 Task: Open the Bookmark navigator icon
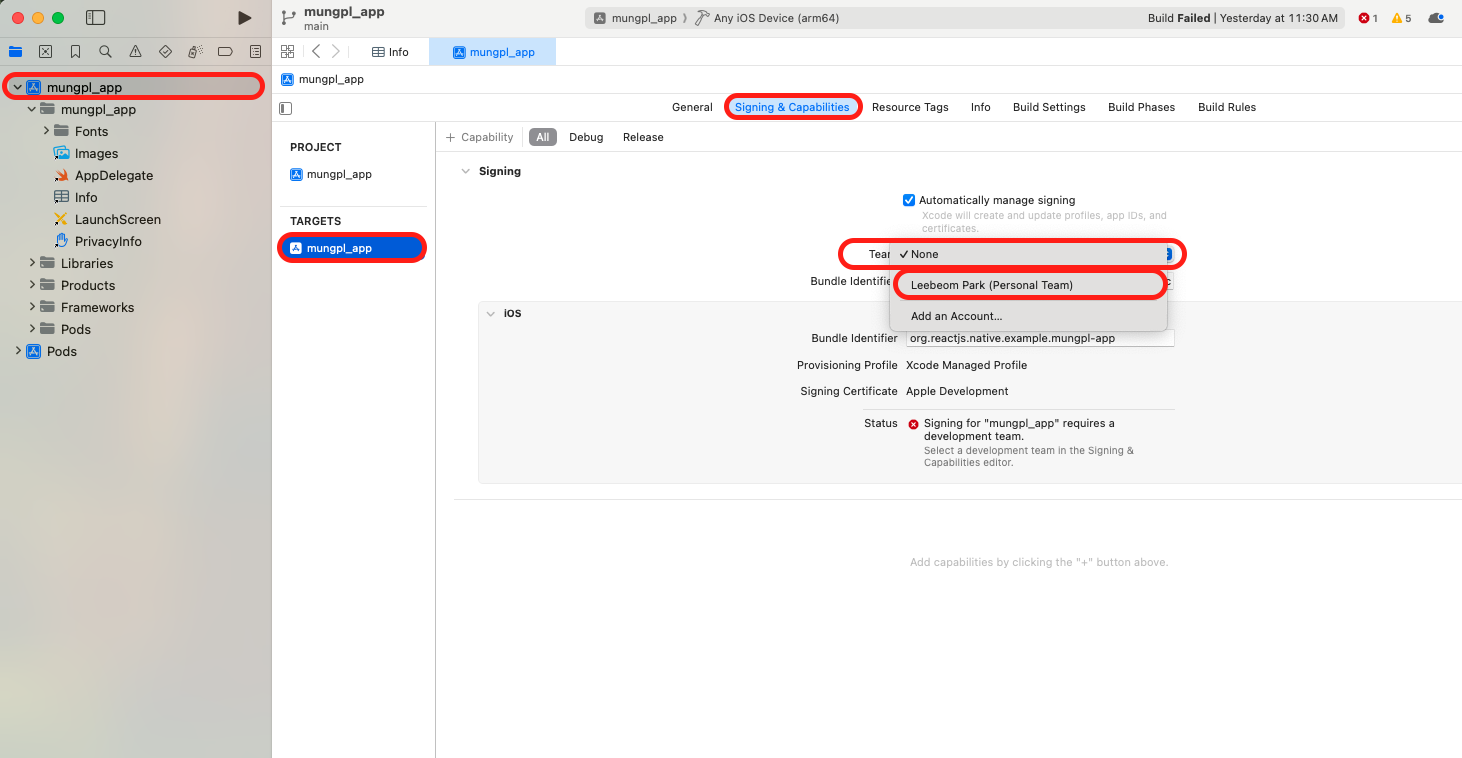[x=75, y=51]
